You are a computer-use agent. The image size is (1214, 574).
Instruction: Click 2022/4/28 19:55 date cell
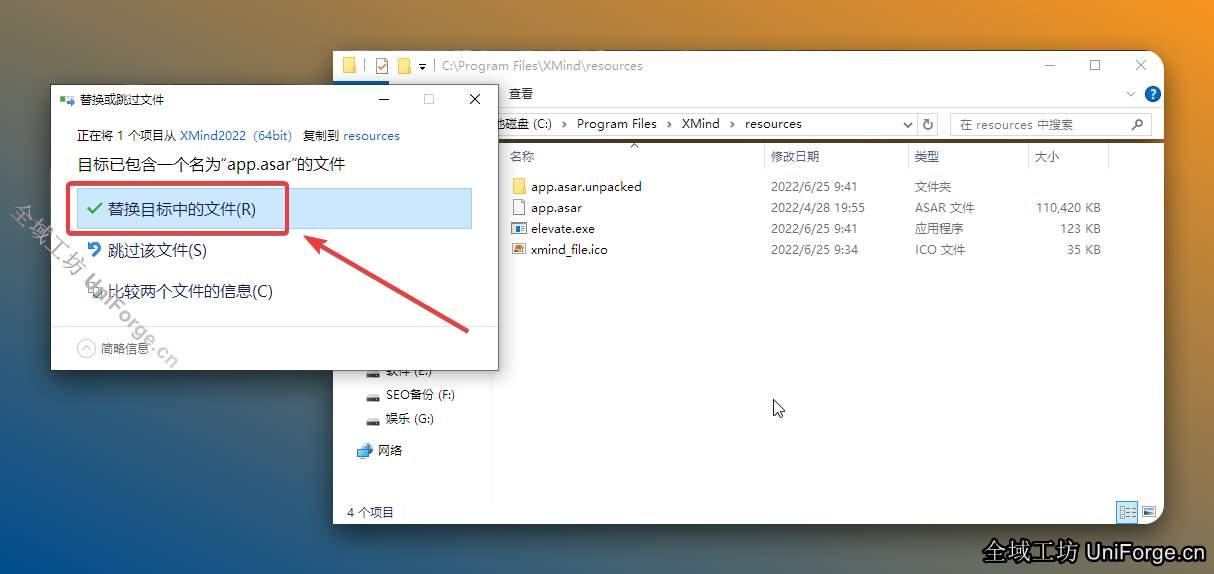tap(817, 208)
